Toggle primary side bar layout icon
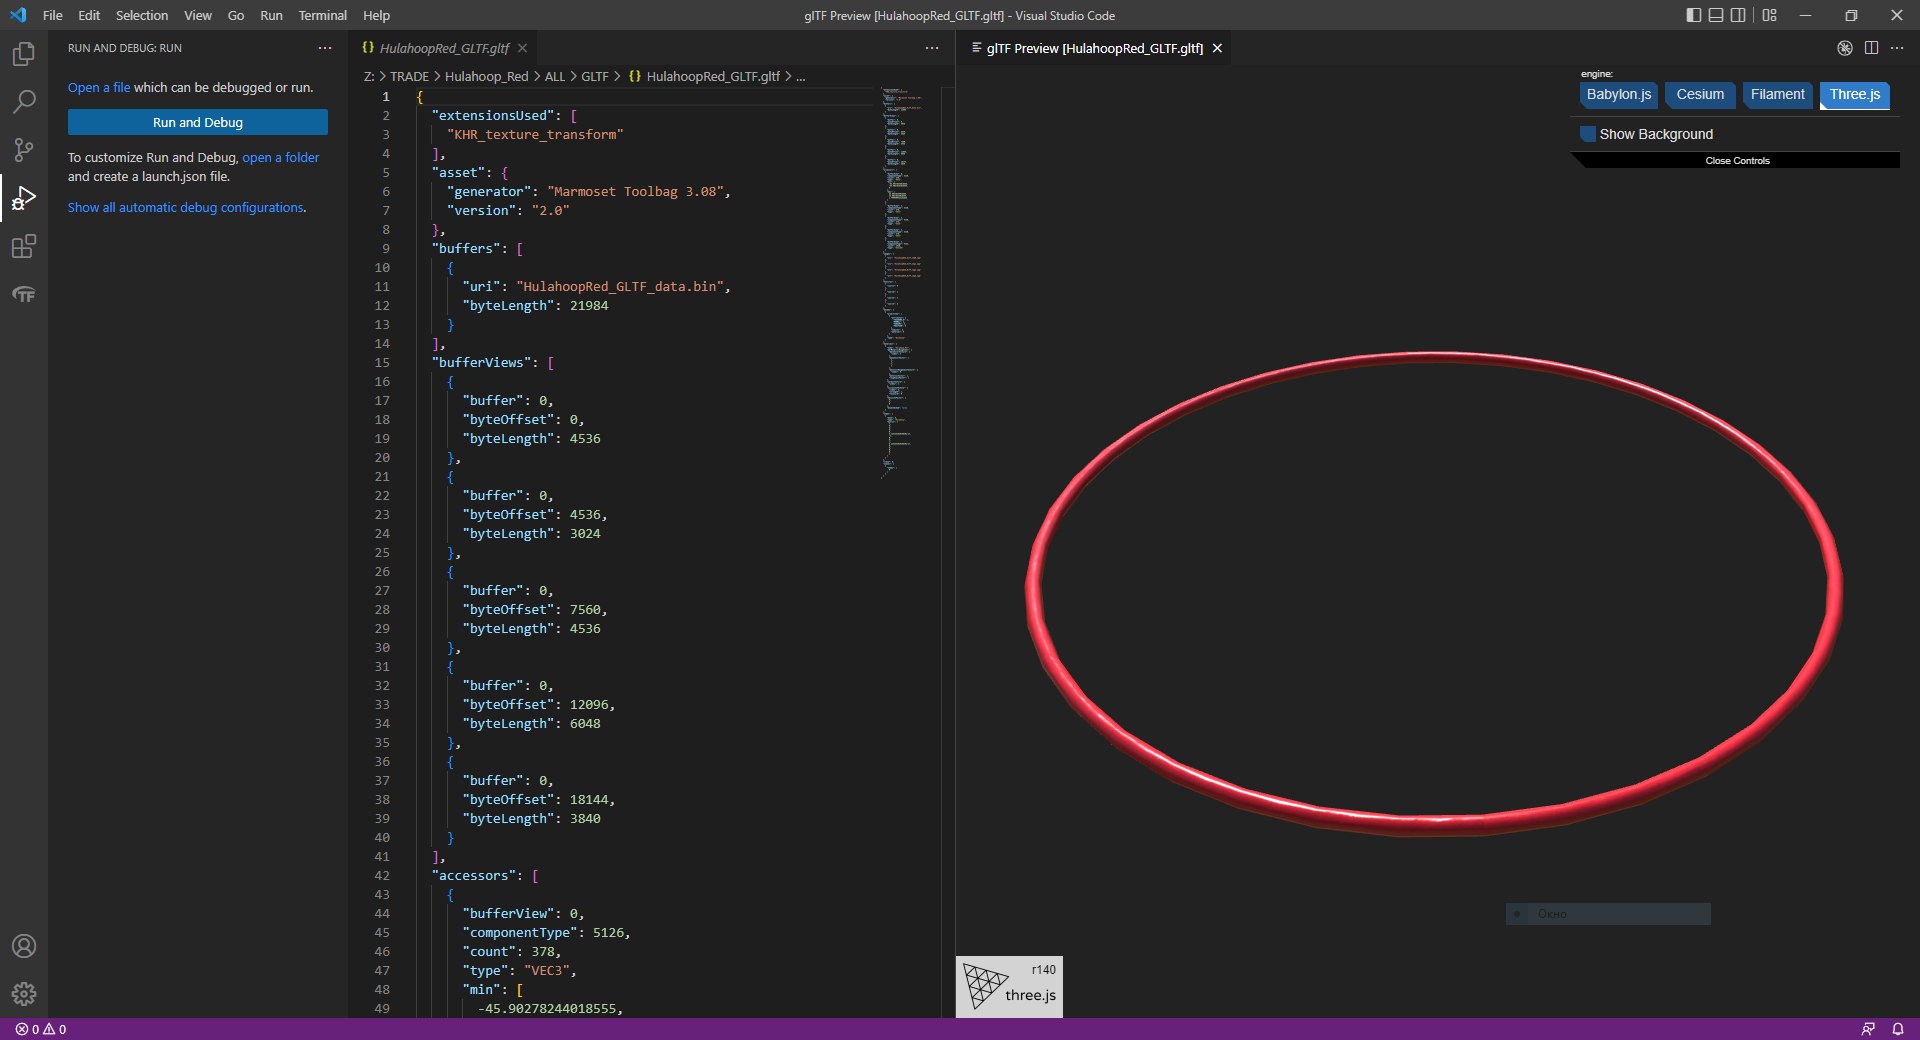This screenshot has height=1040, width=1920. [1693, 15]
